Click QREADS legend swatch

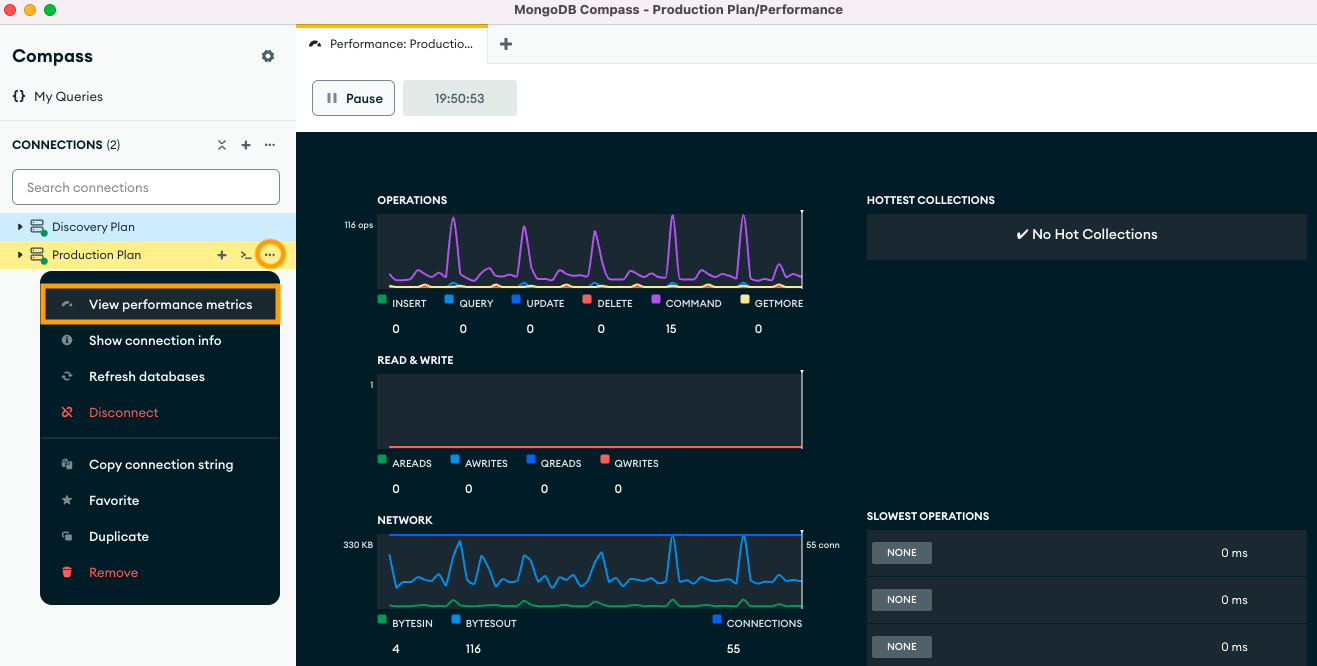click(530, 459)
